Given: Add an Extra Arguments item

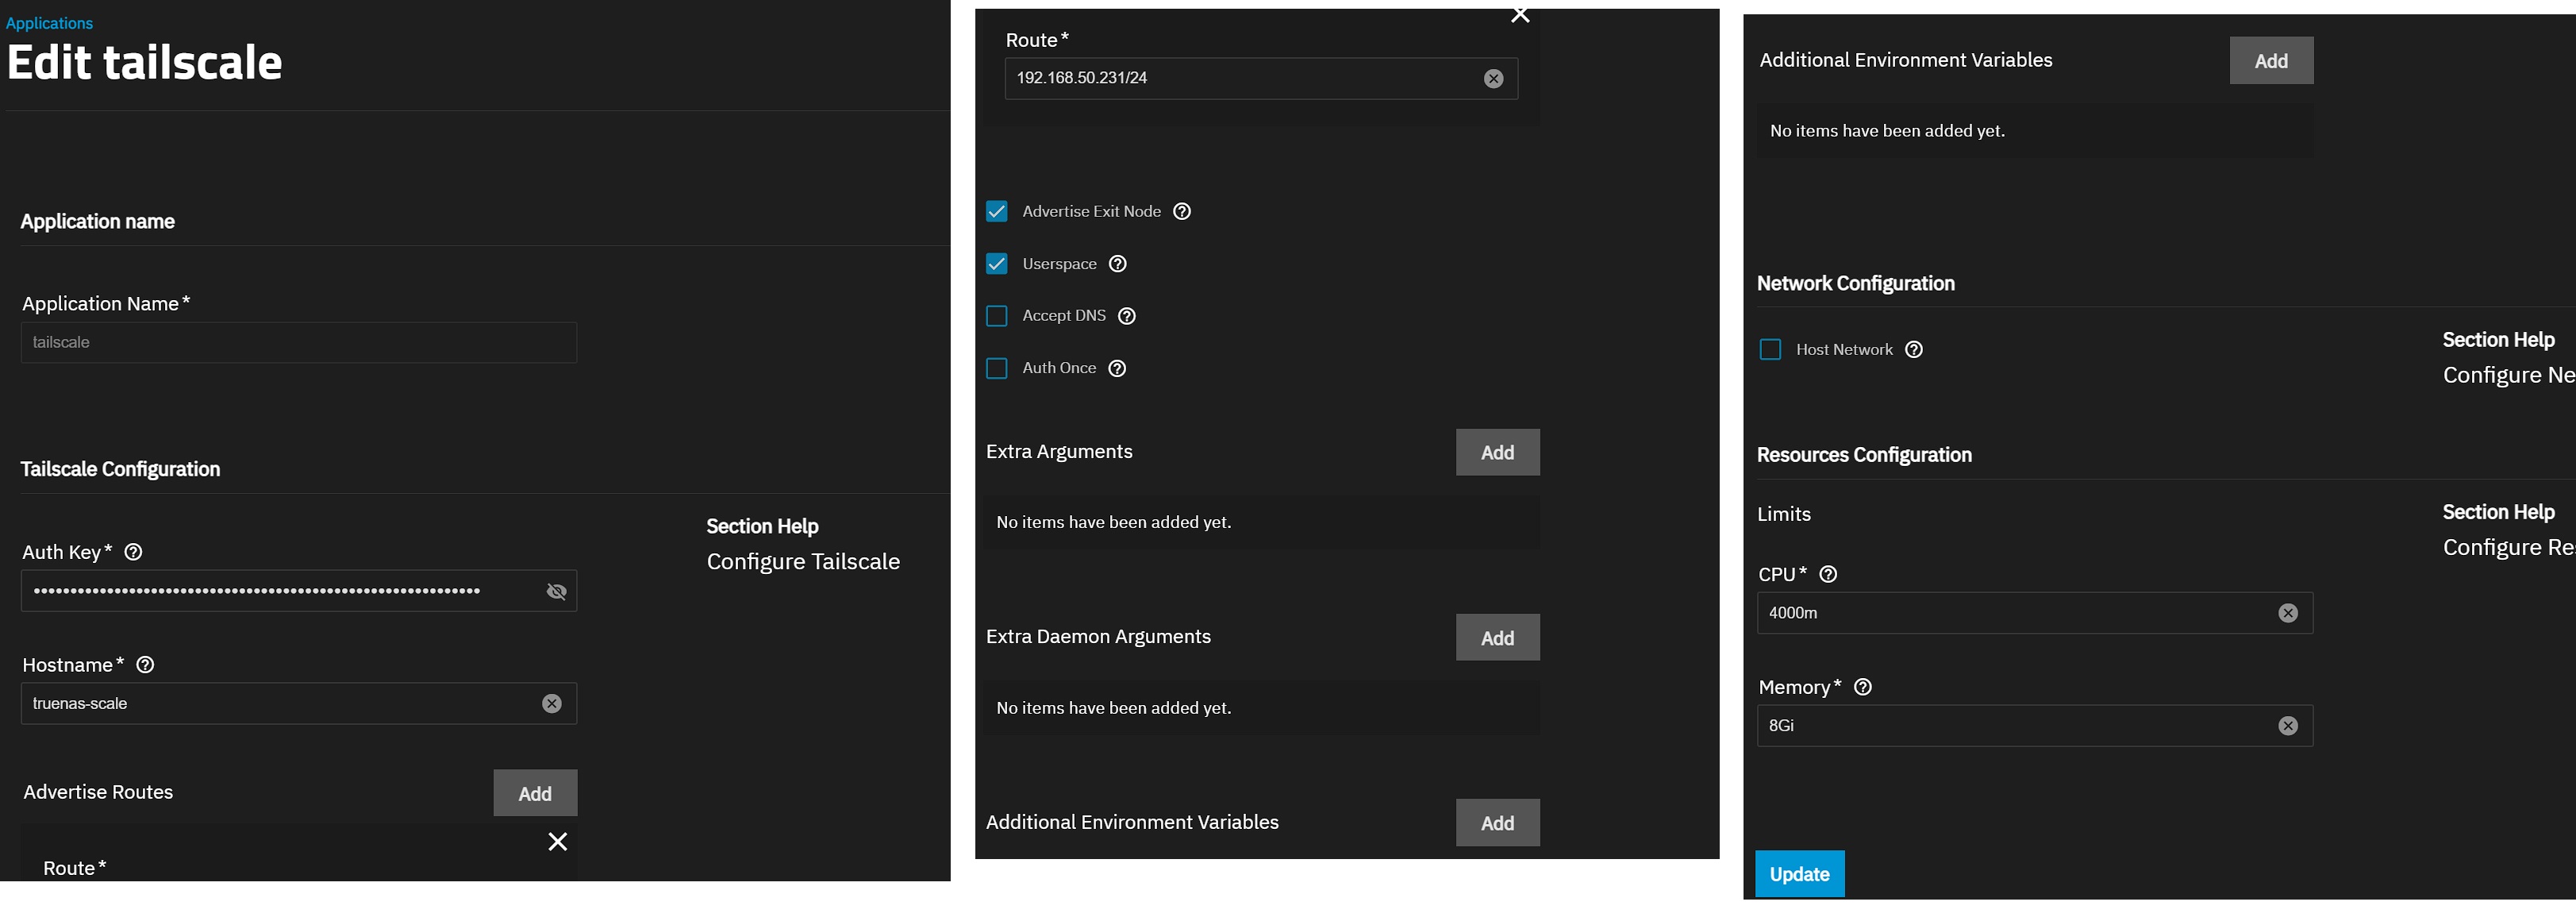Looking at the screenshot, I should pos(1497,453).
